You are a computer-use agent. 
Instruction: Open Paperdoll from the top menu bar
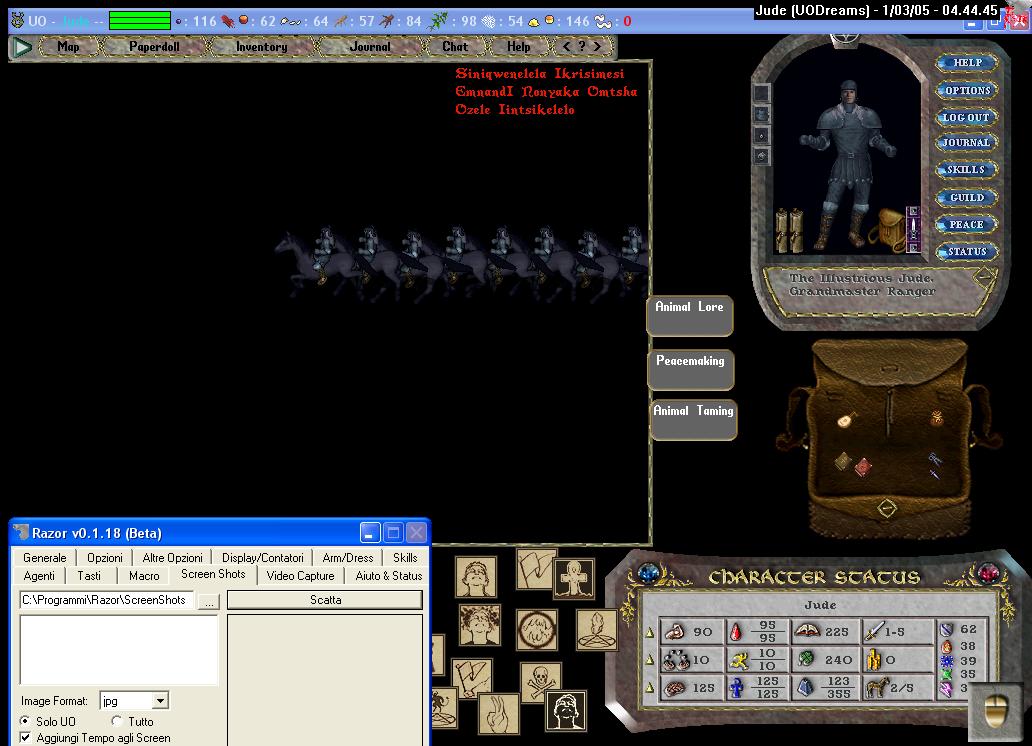click(x=154, y=47)
